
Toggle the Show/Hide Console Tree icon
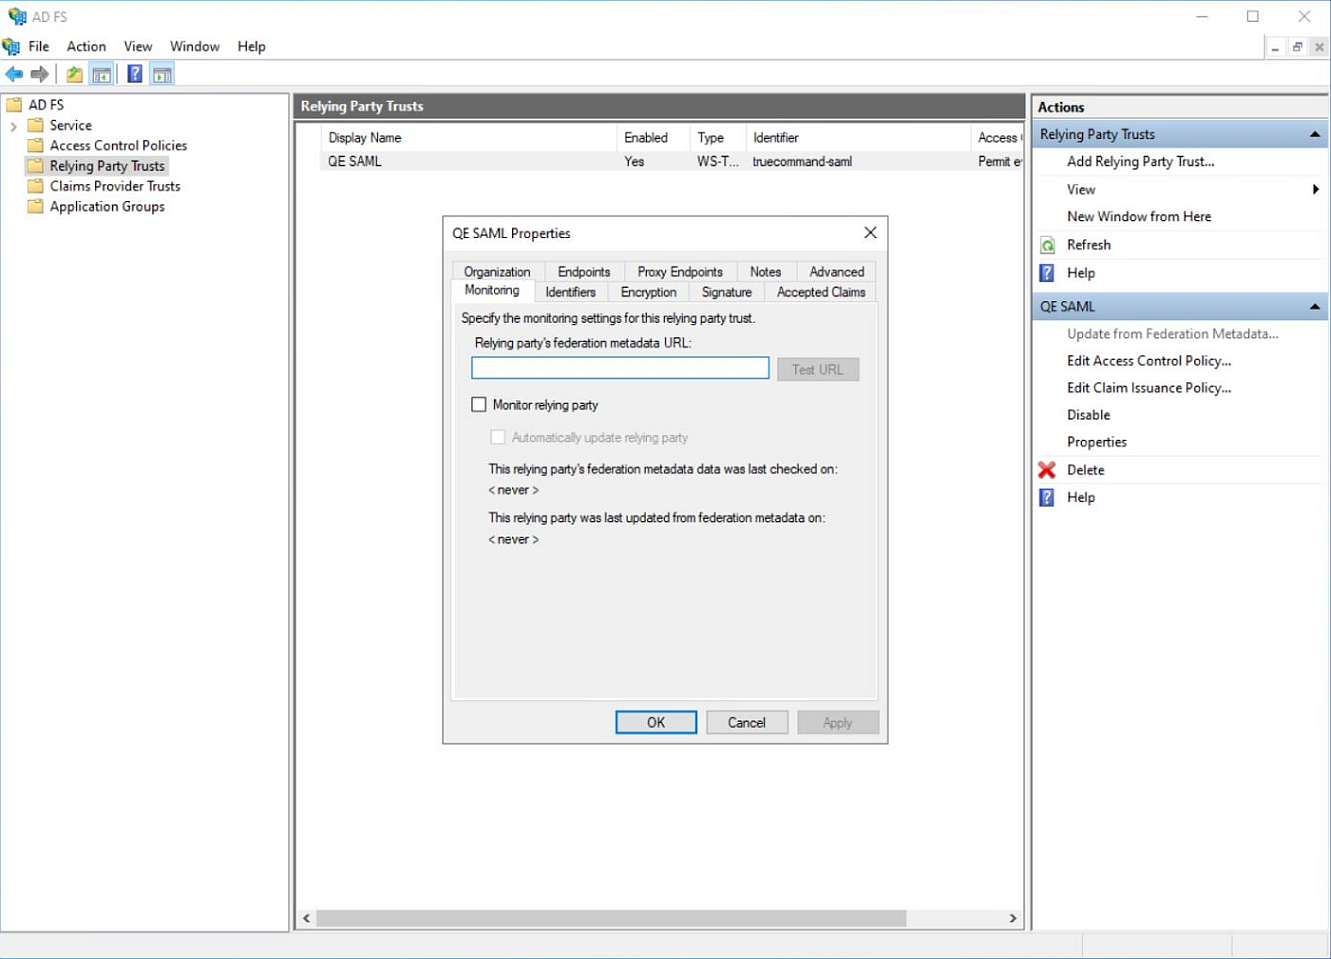tap(101, 74)
